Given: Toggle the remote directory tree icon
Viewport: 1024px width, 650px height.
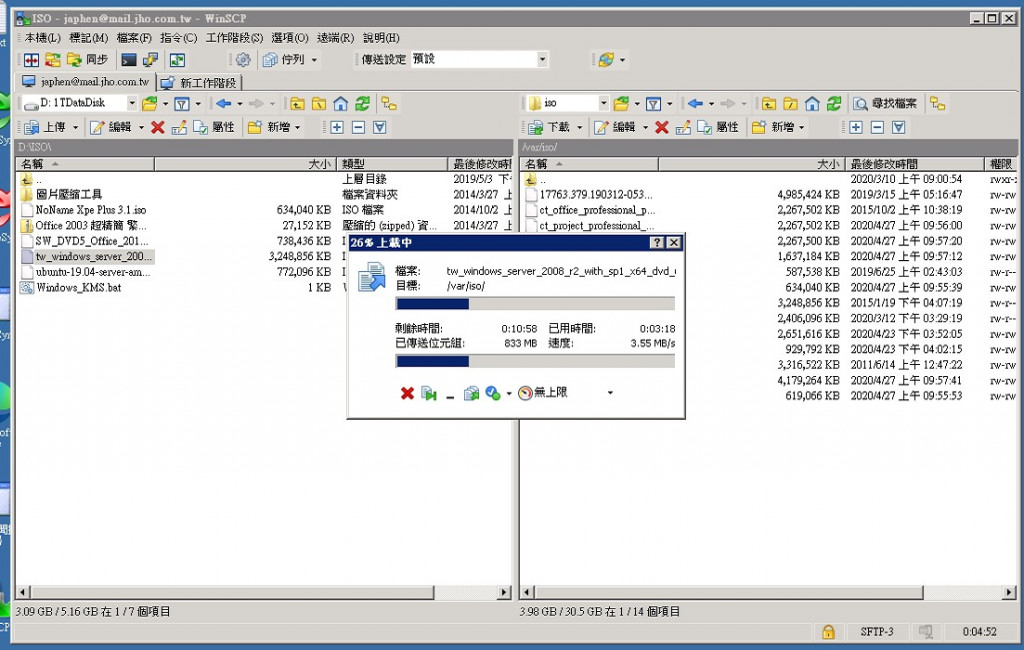Looking at the screenshot, I should click(x=938, y=103).
